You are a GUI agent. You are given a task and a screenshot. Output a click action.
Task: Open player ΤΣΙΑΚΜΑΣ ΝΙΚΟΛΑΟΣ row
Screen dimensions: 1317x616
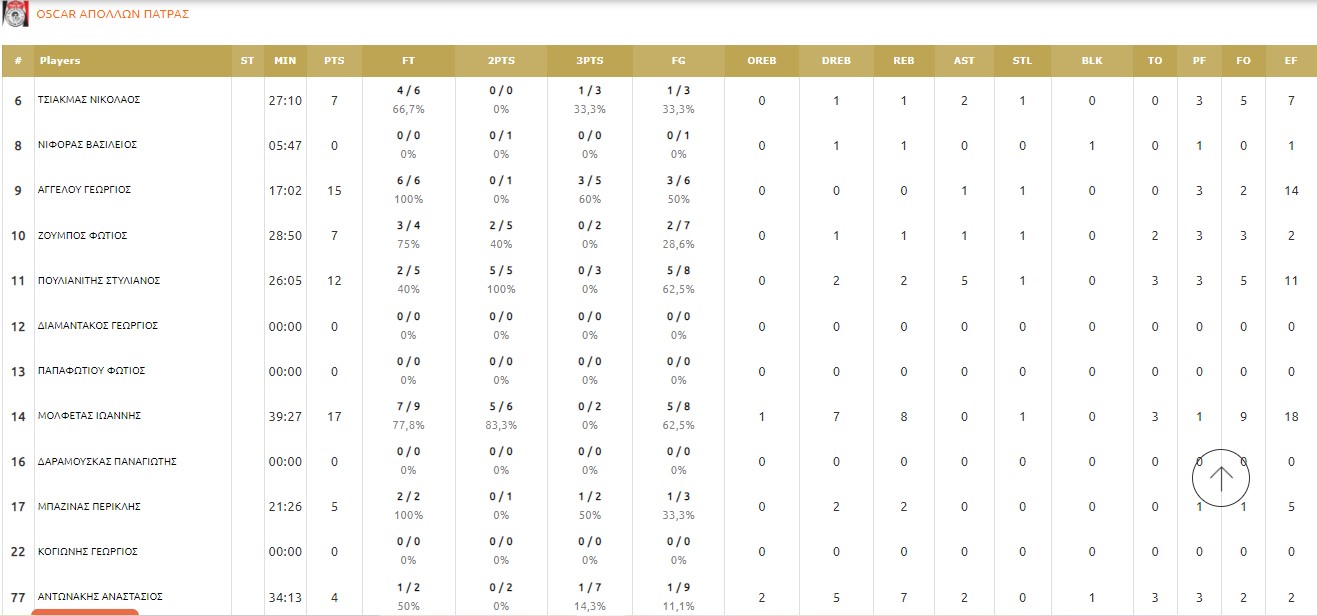(x=89, y=100)
